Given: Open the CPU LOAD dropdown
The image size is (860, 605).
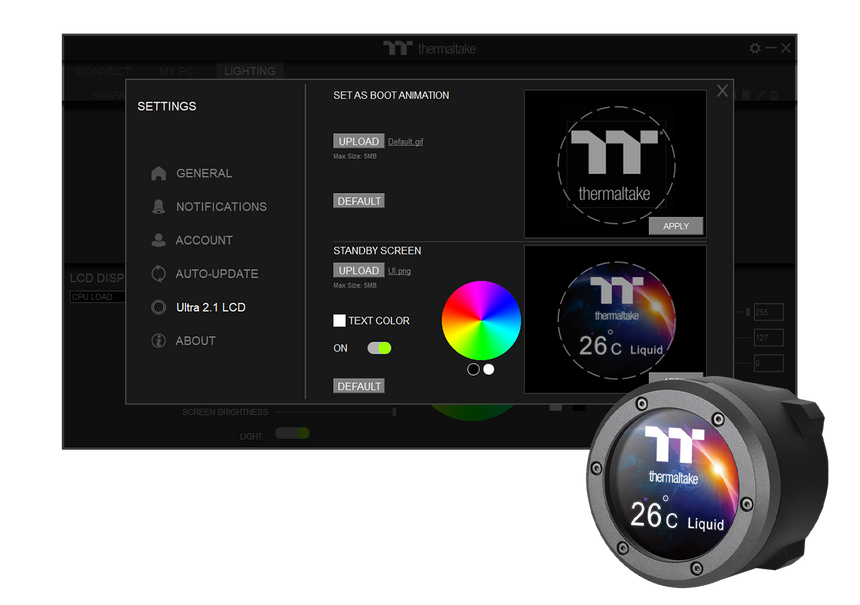Looking at the screenshot, I should click(97, 295).
